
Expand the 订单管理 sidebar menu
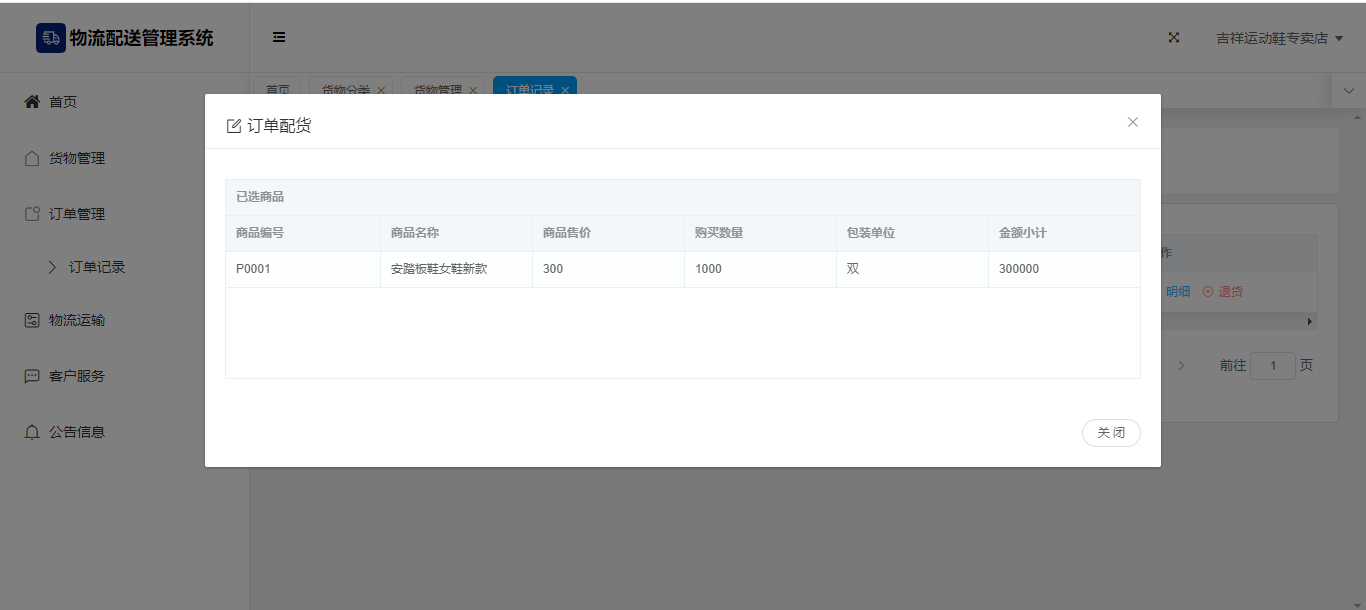tap(76, 214)
